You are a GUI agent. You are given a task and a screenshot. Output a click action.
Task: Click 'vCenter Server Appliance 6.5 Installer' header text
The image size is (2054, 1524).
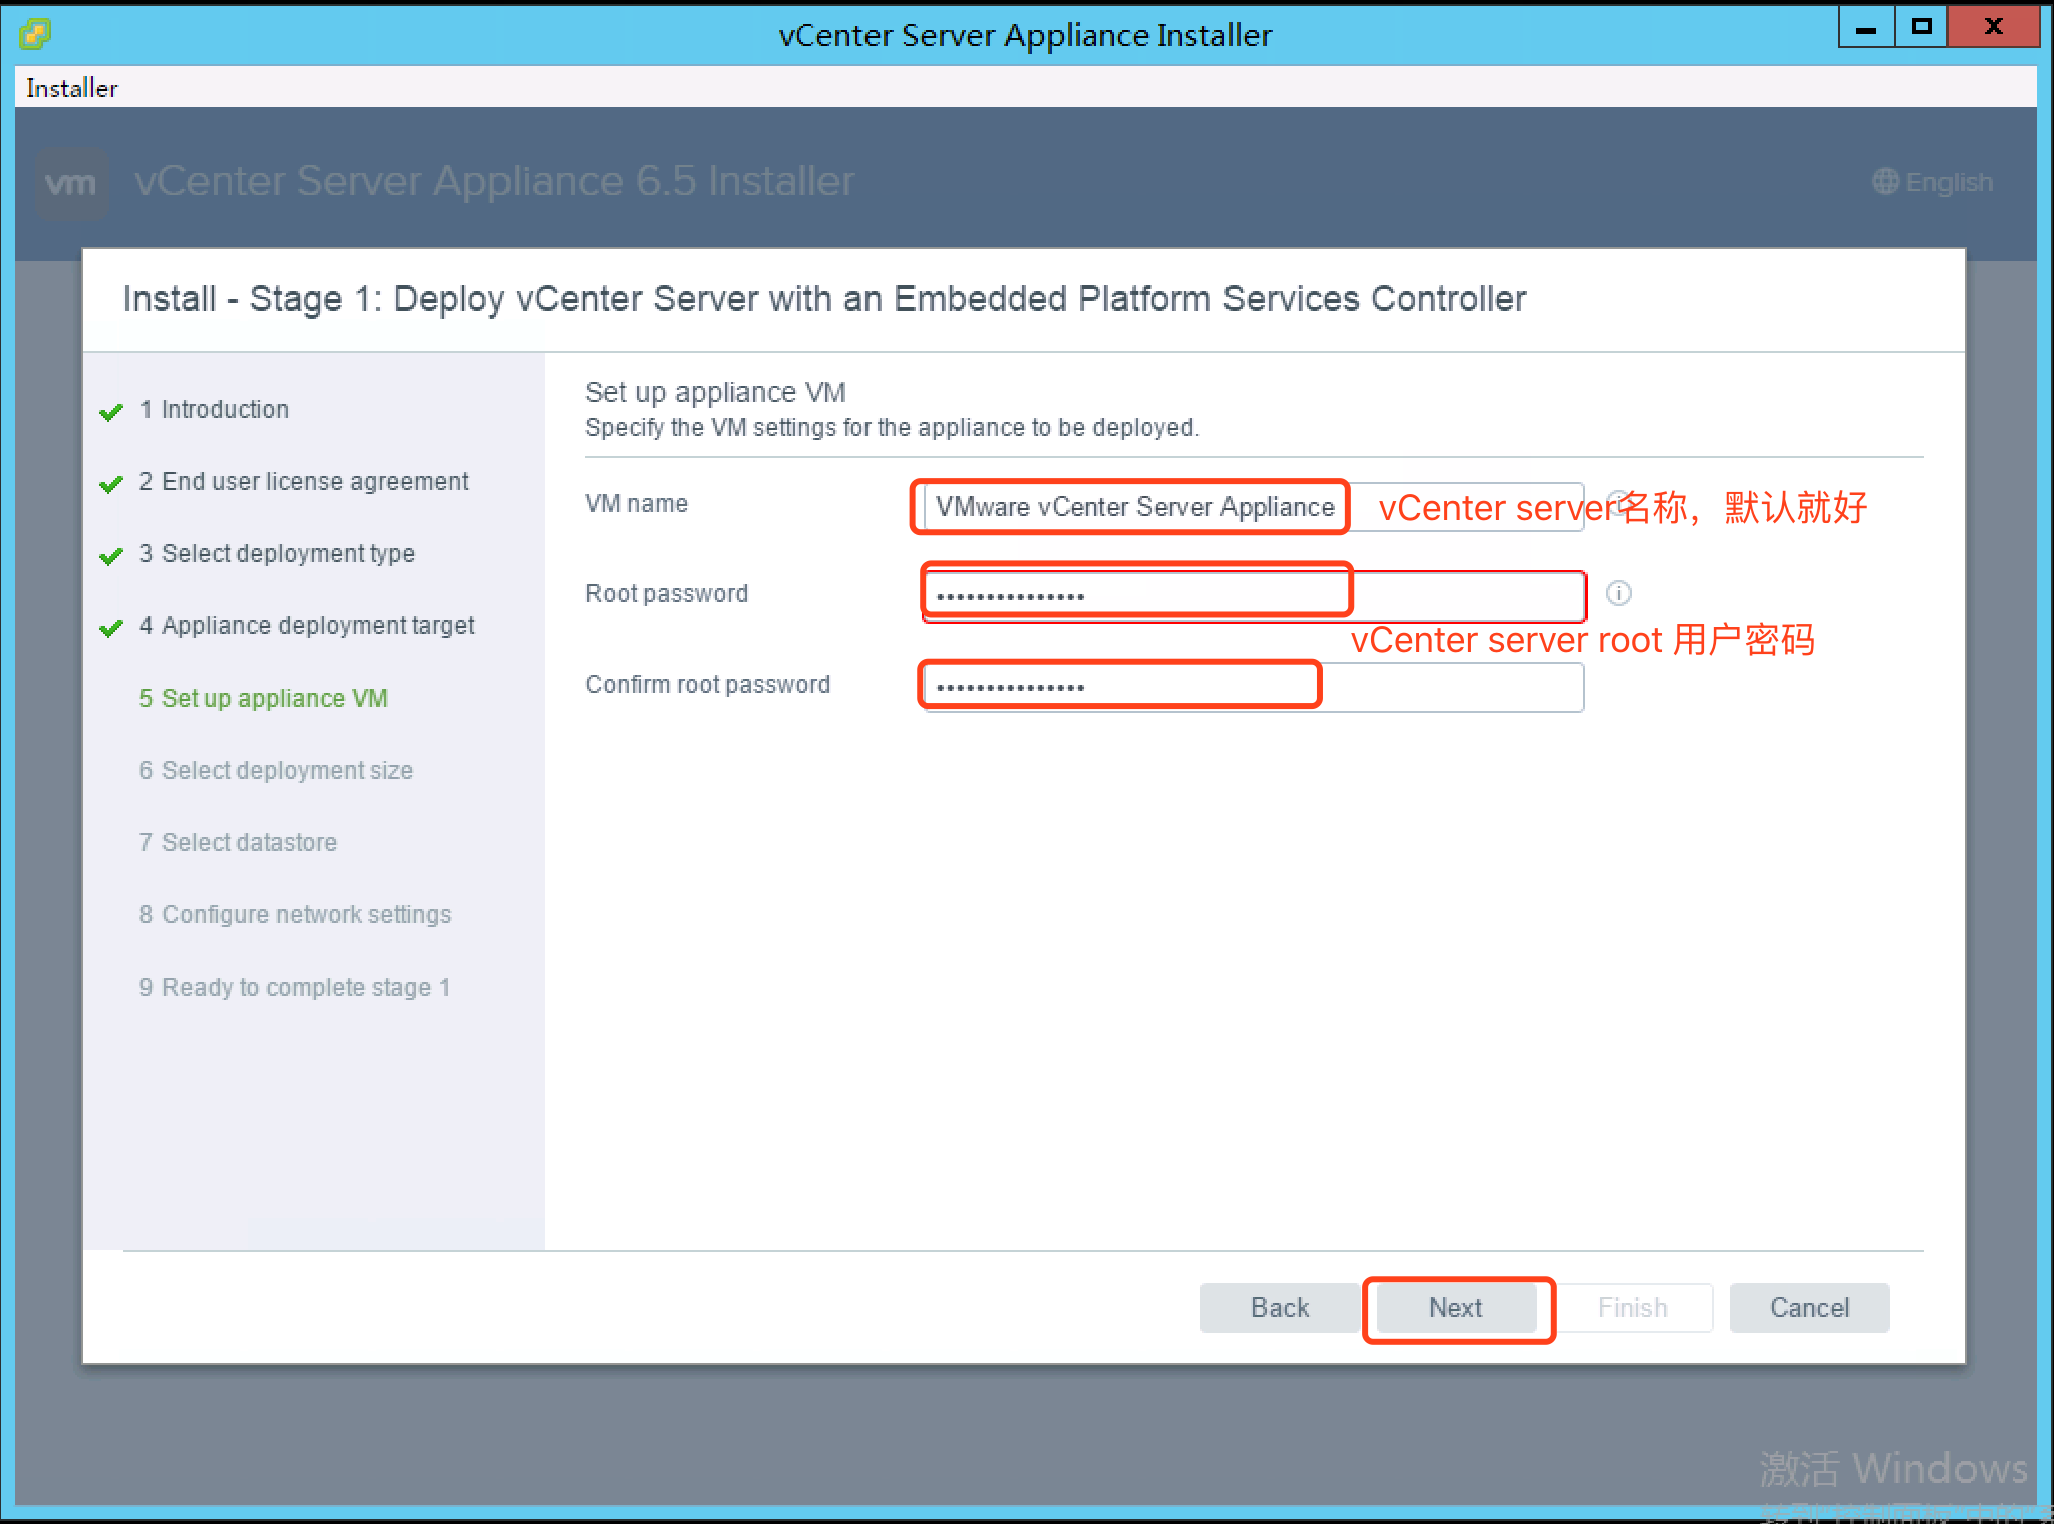coord(494,182)
